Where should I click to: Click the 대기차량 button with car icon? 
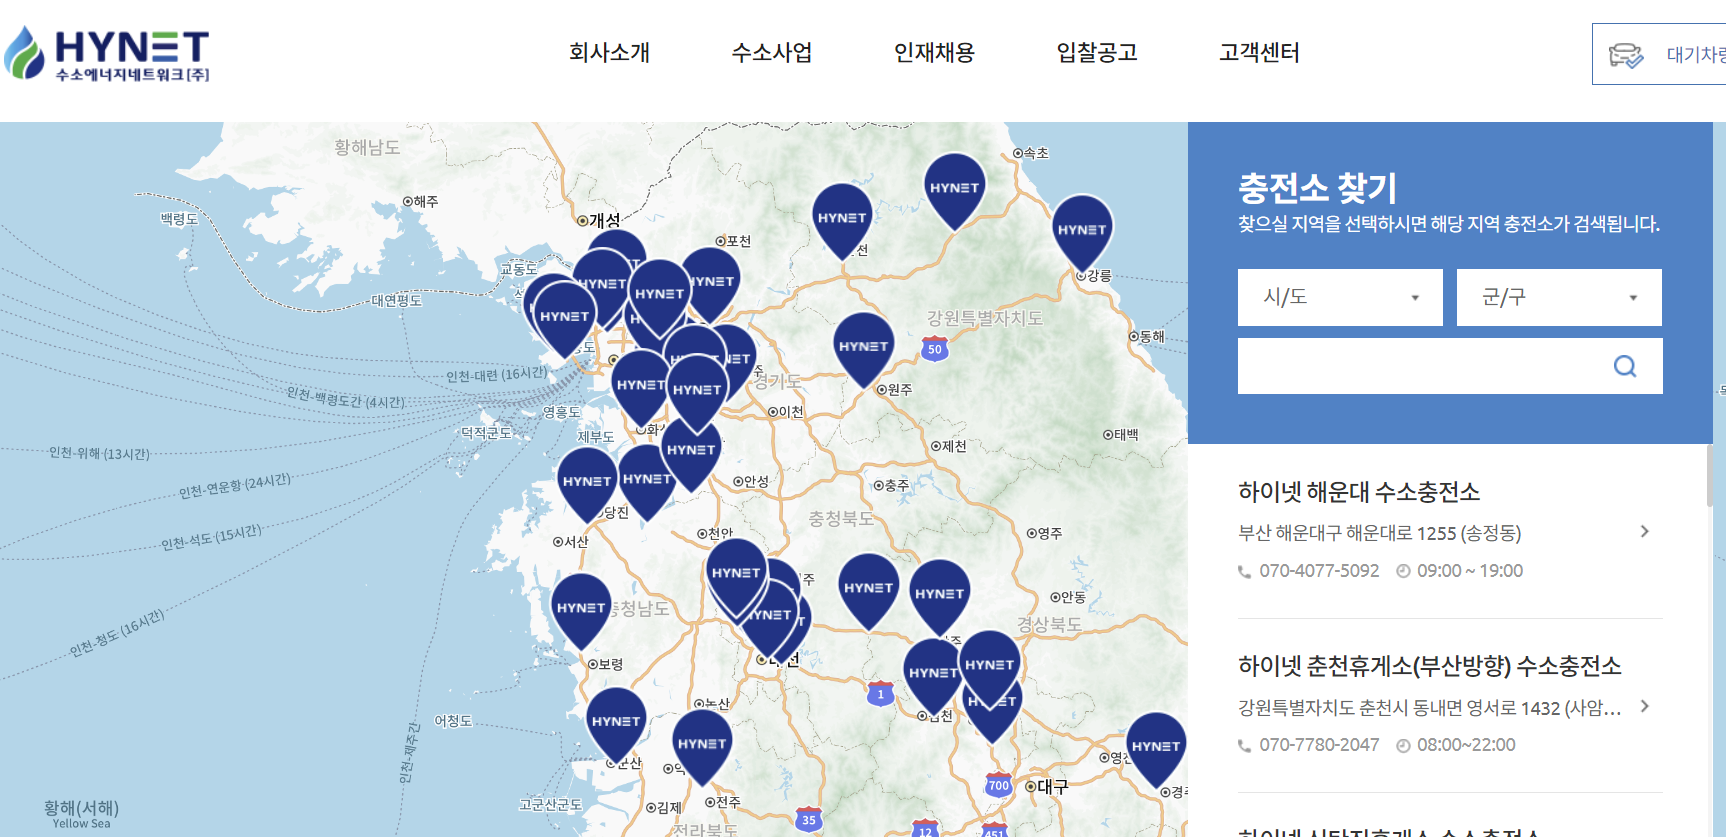click(x=1660, y=54)
